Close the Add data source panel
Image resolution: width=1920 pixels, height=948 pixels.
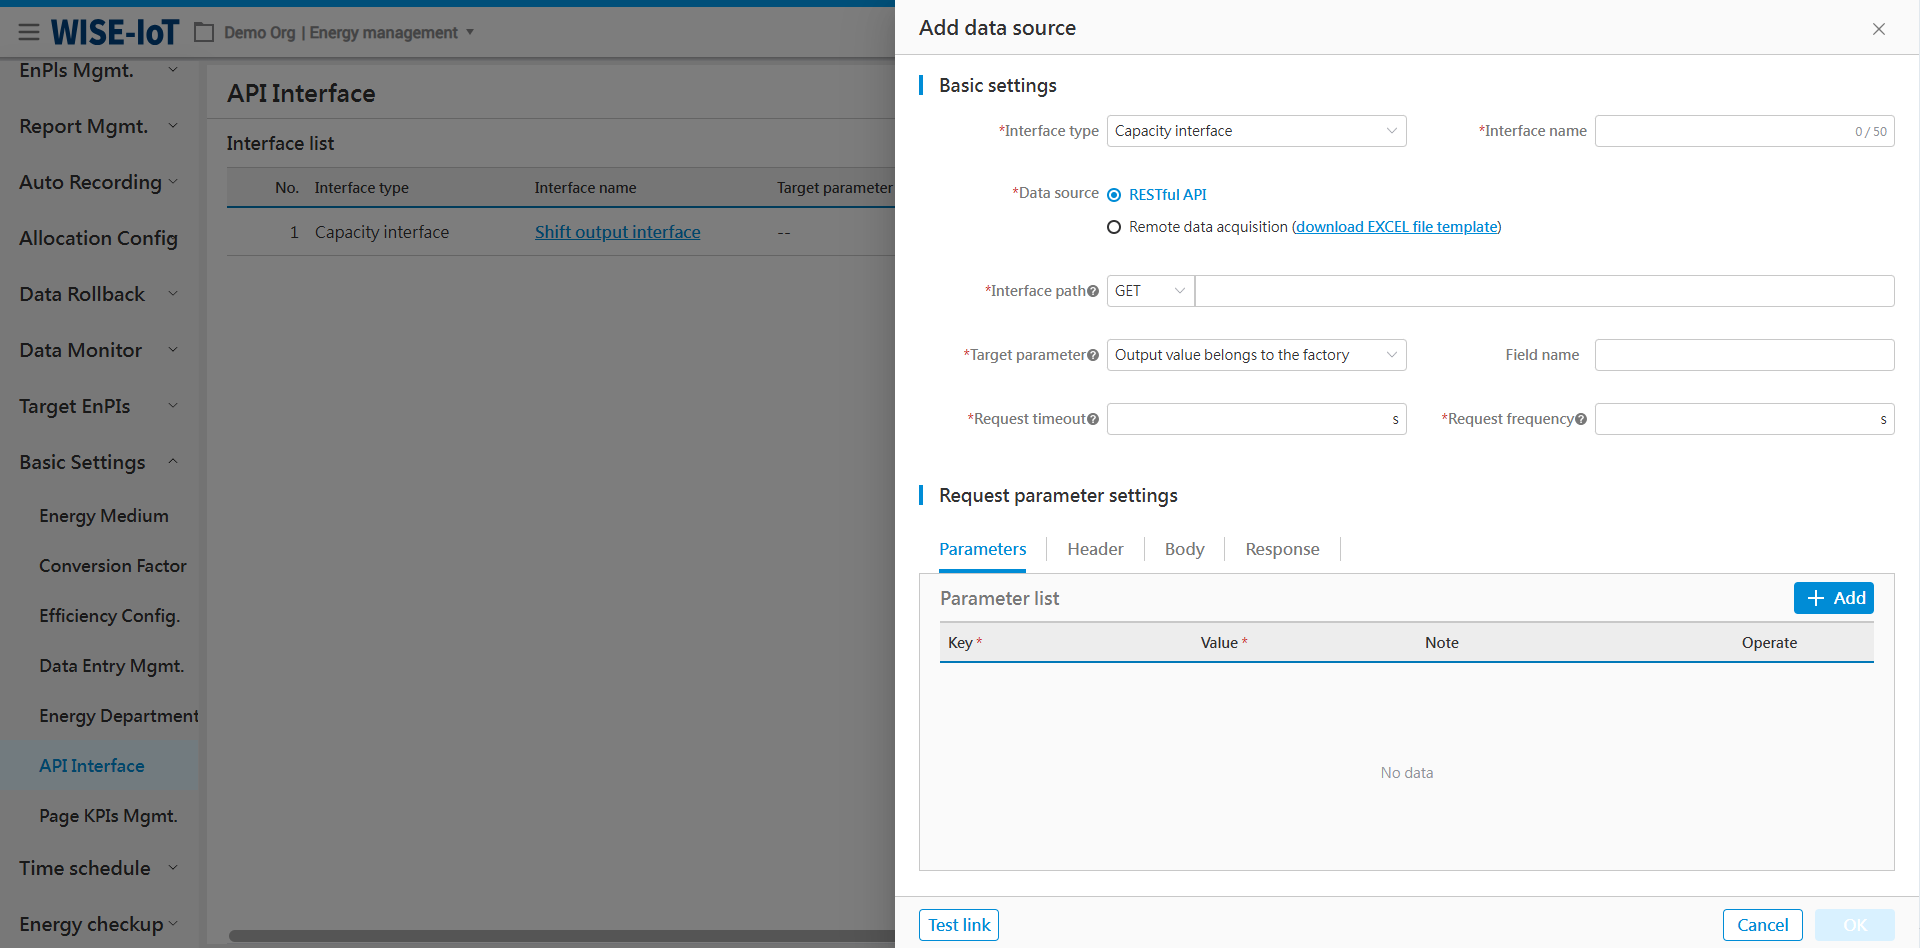(x=1878, y=29)
